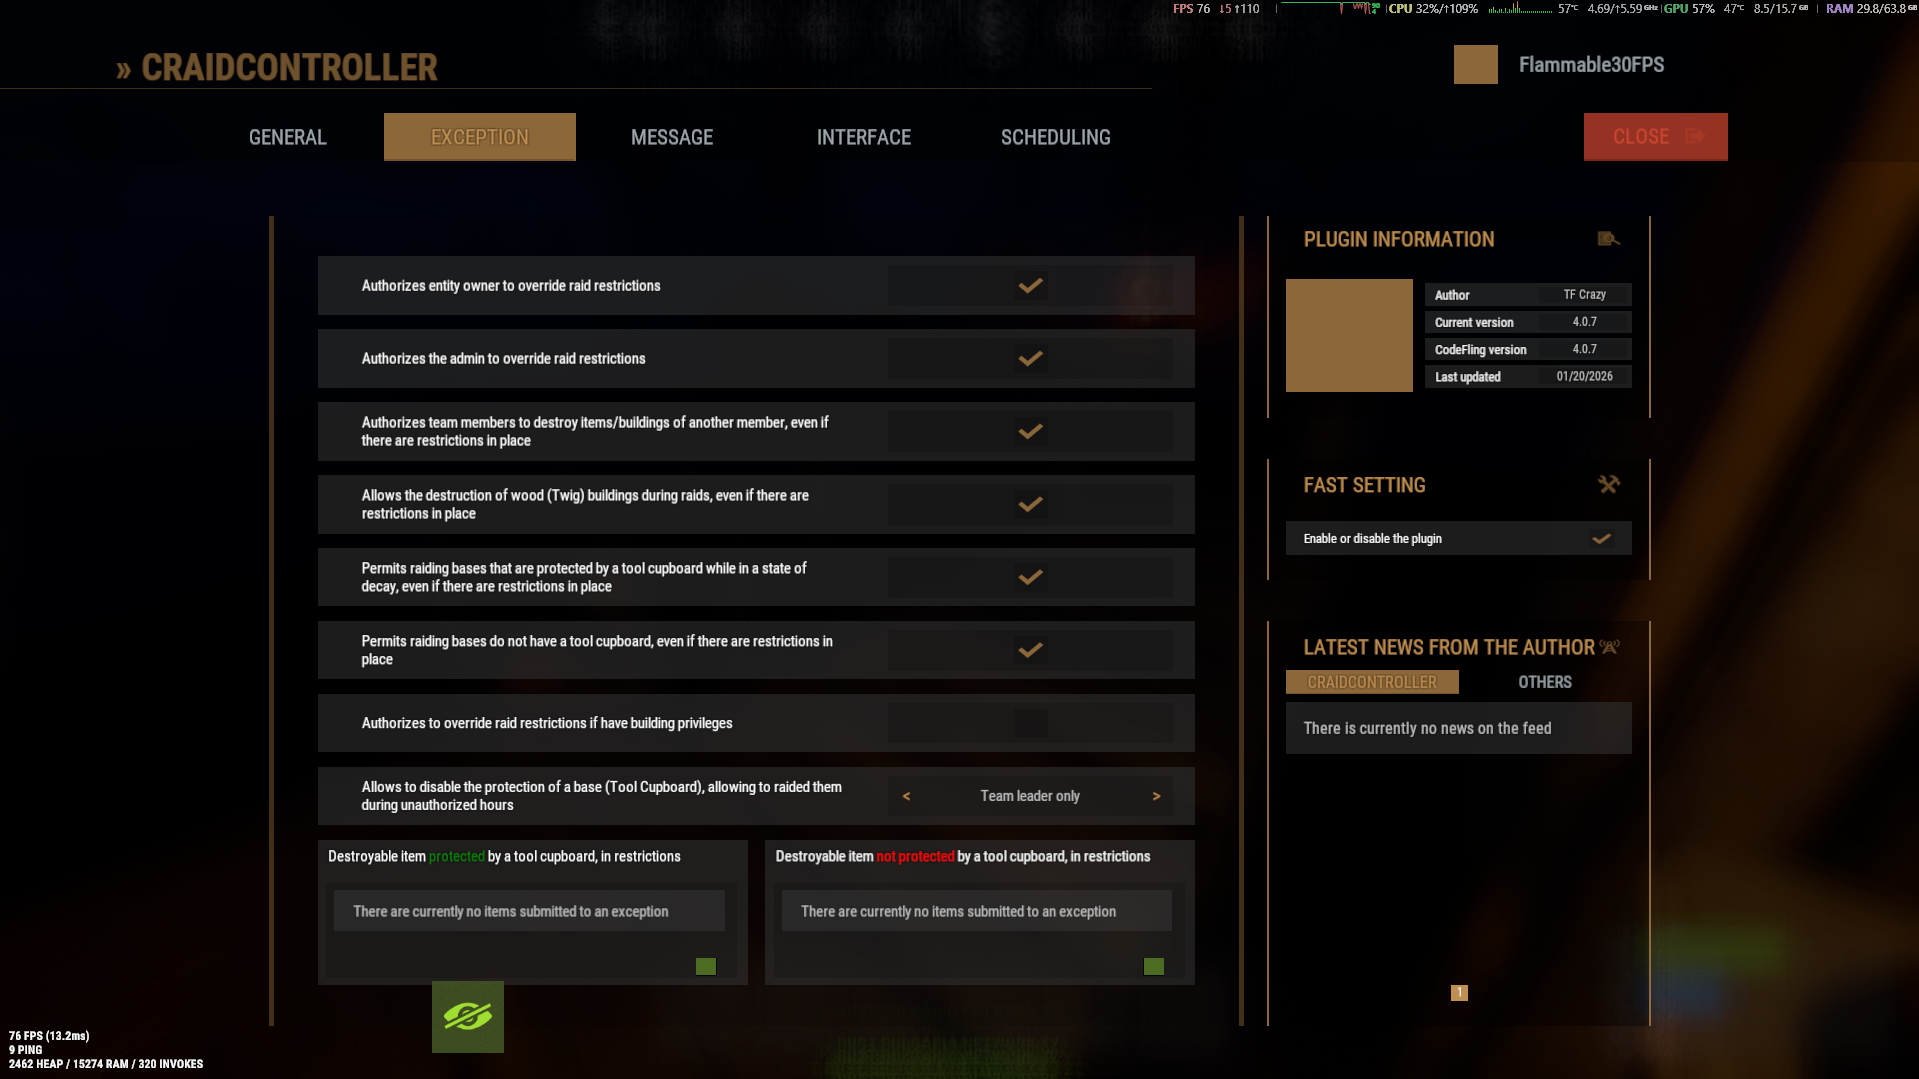Image resolution: width=1919 pixels, height=1079 pixels.
Task: Toggle Enable or disable the plugin
Action: click(1601, 539)
